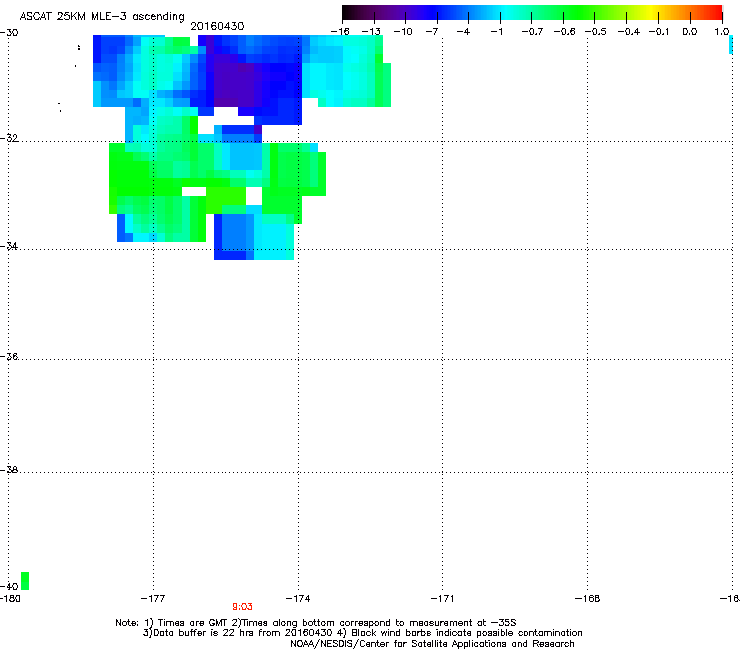Click the note line starting "Note: 1) Times are GMT"
Screen dimensions: 740x650
[x=316, y=623]
